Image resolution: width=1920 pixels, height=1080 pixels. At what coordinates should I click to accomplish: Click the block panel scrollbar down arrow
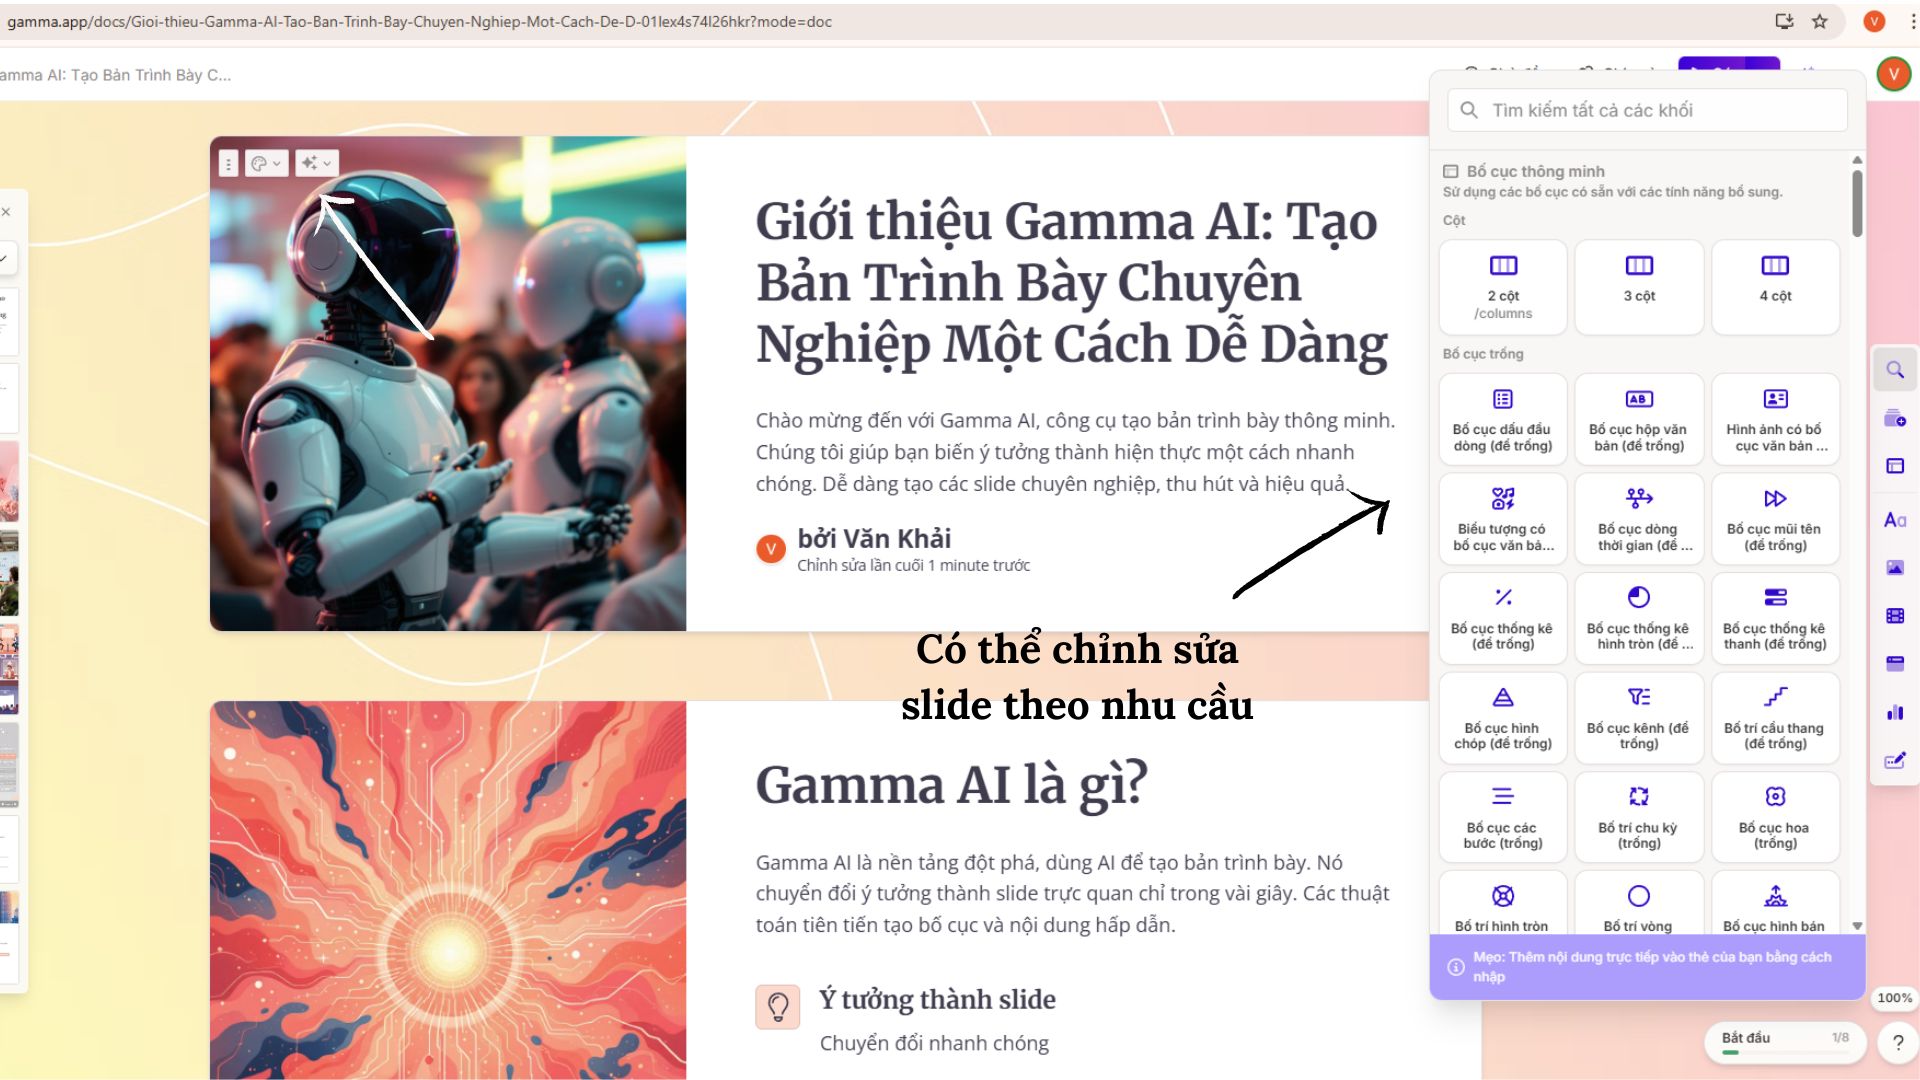[1857, 926]
